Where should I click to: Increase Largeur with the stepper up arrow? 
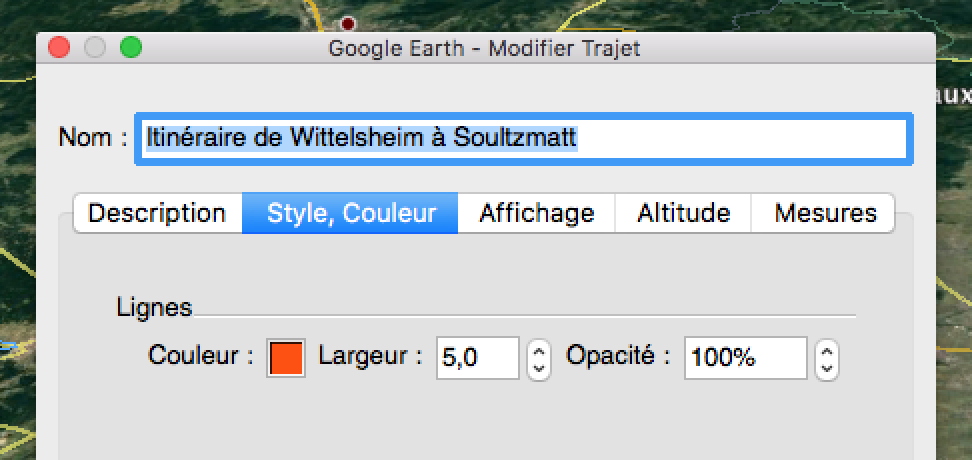tap(539, 350)
